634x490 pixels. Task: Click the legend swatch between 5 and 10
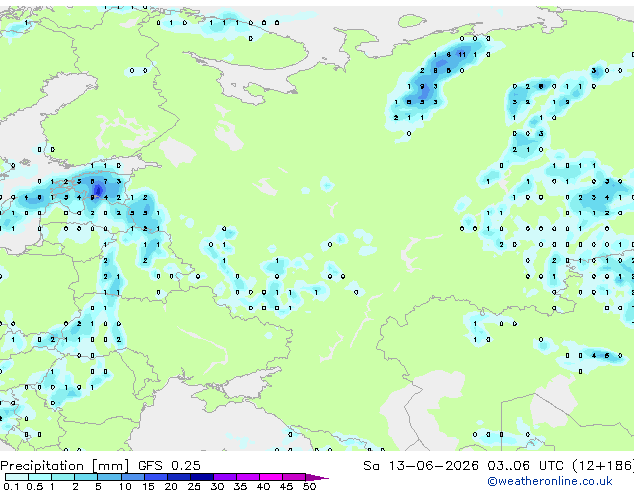point(109,477)
